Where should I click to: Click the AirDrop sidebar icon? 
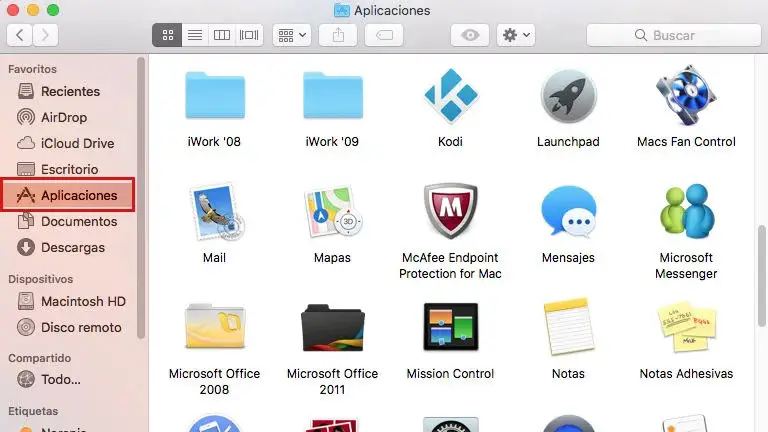(26, 118)
